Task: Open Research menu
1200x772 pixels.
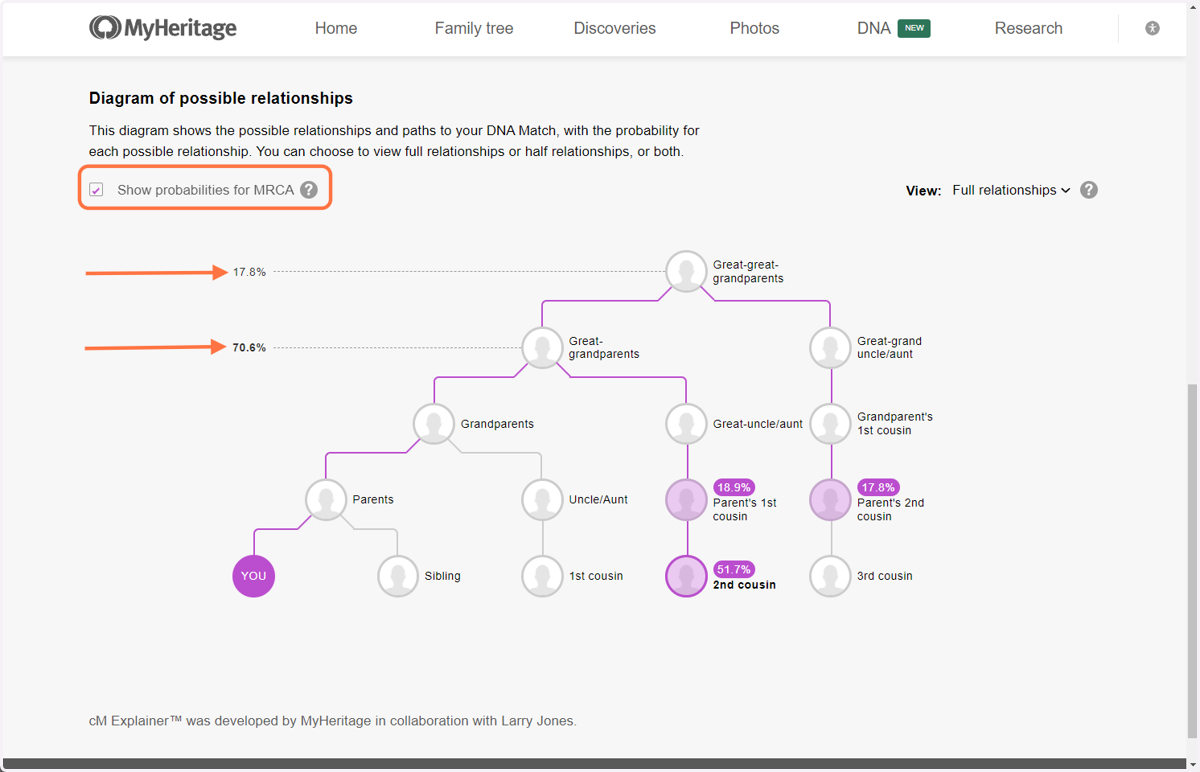Action: (1029, 28)
